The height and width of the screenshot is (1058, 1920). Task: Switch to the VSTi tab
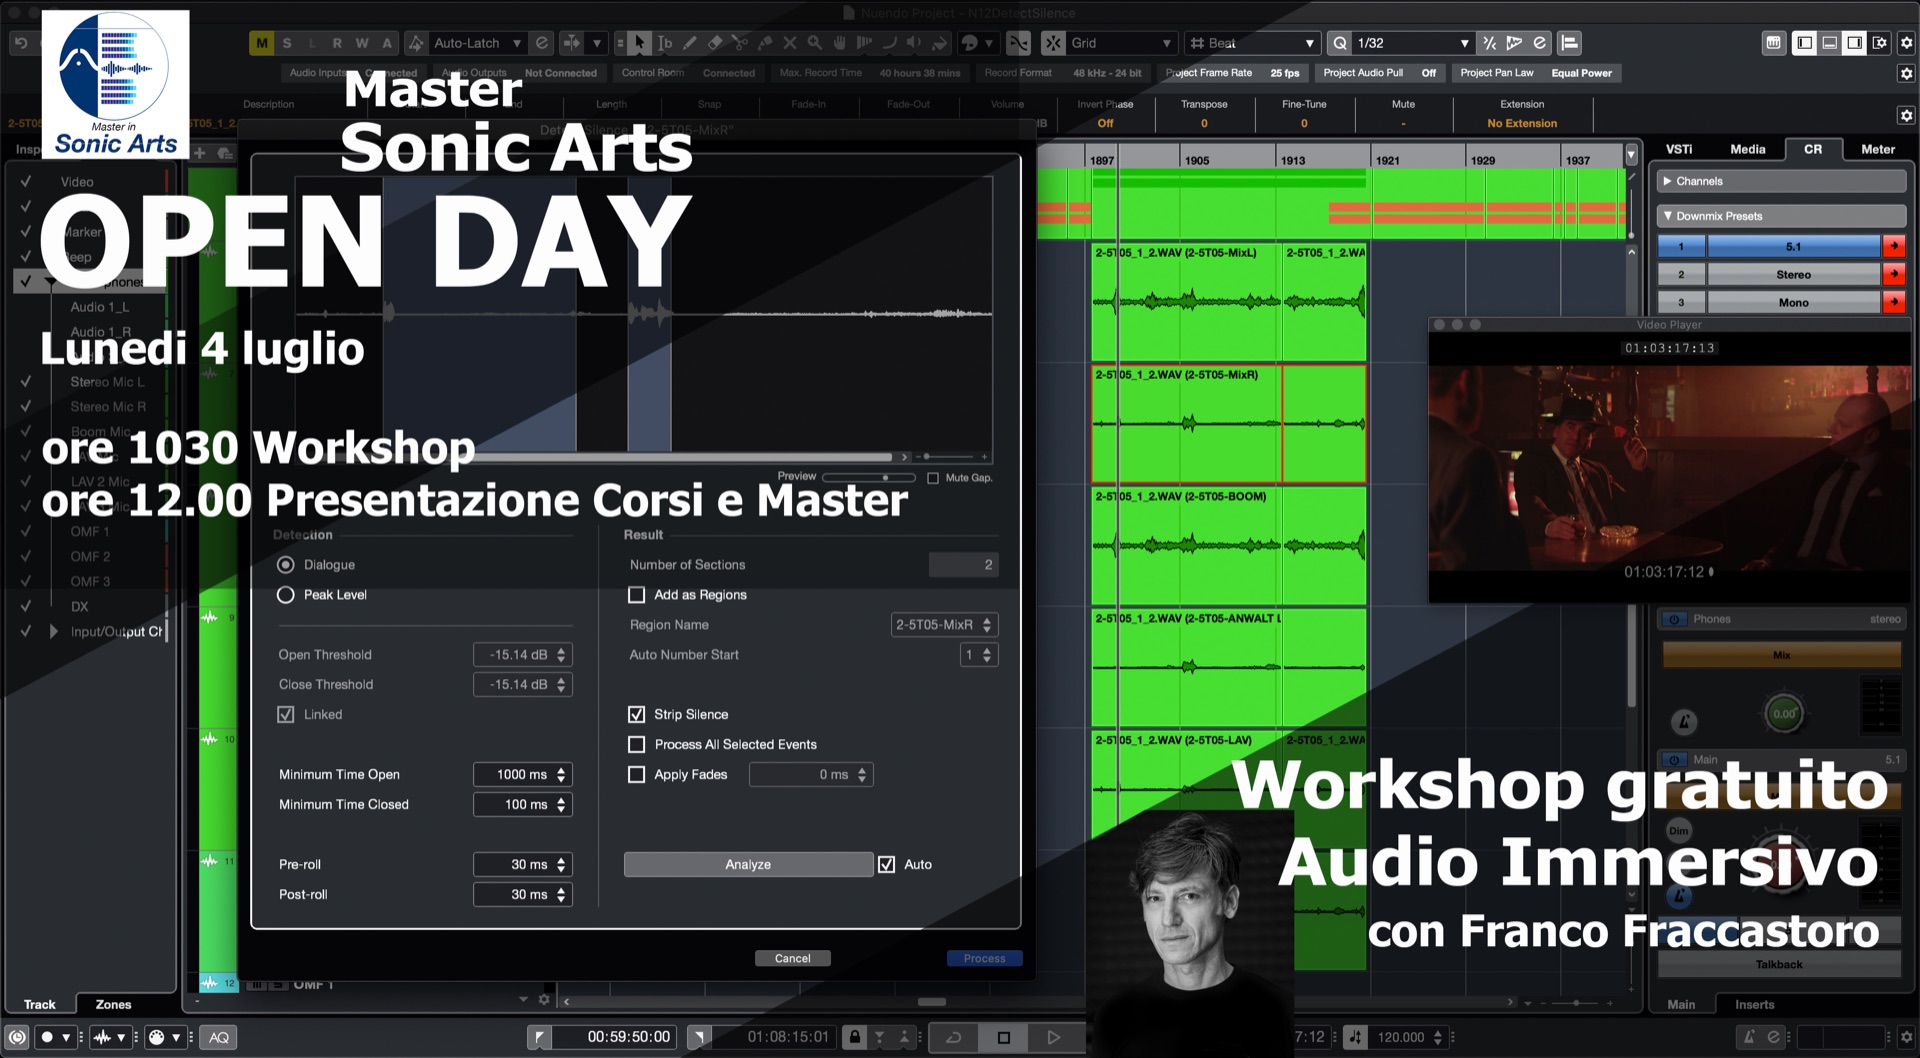pos(1679,149)
